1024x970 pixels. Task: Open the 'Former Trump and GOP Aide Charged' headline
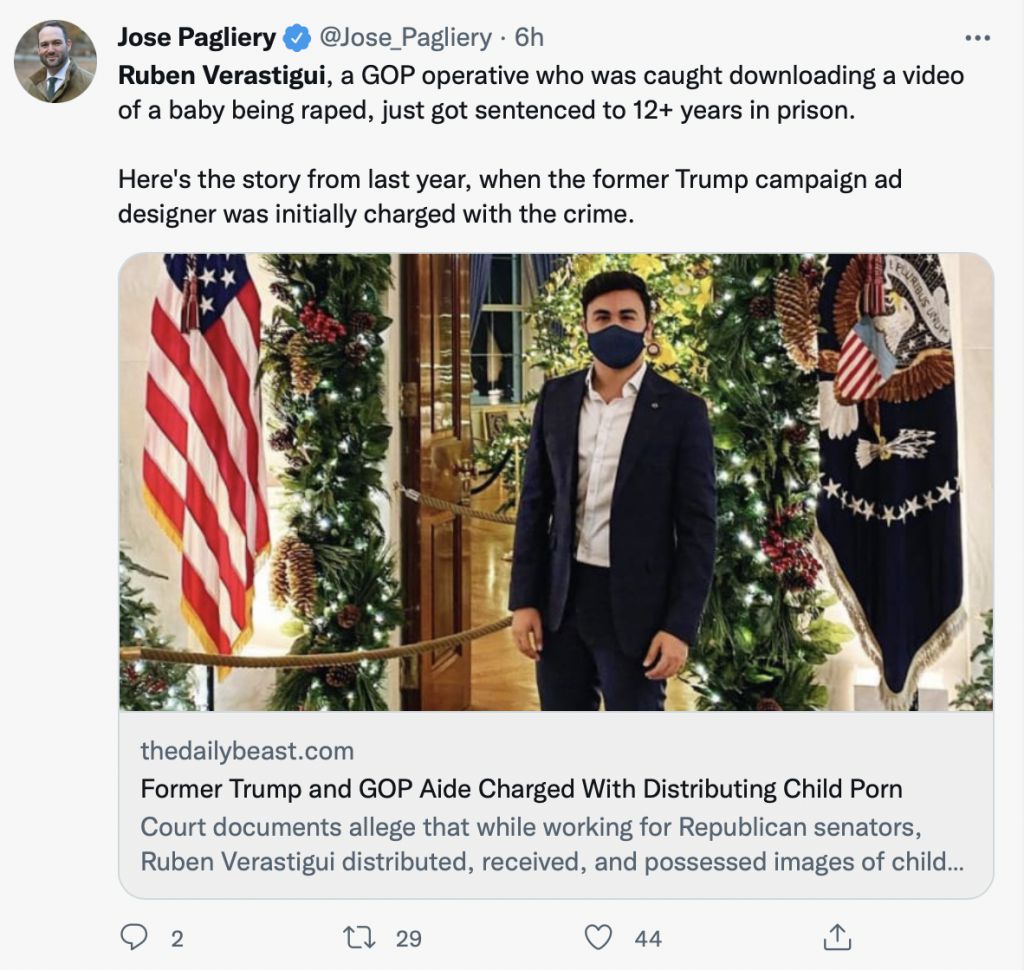coord(521,789)
